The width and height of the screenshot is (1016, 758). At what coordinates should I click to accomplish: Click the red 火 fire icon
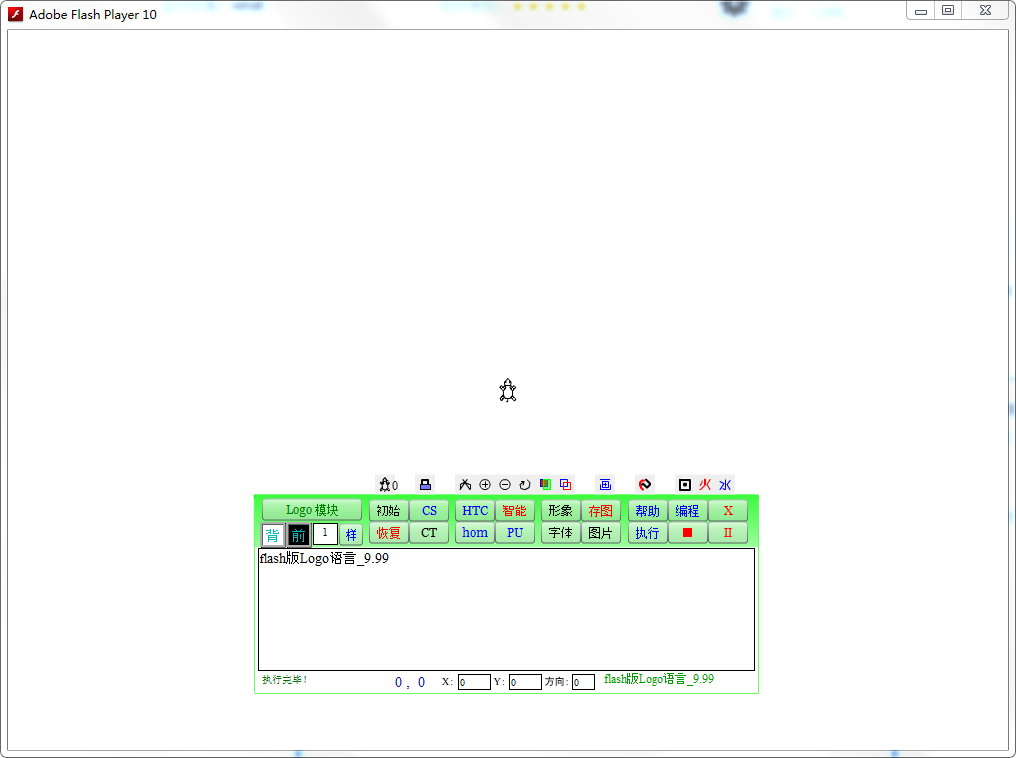point(705,484)
